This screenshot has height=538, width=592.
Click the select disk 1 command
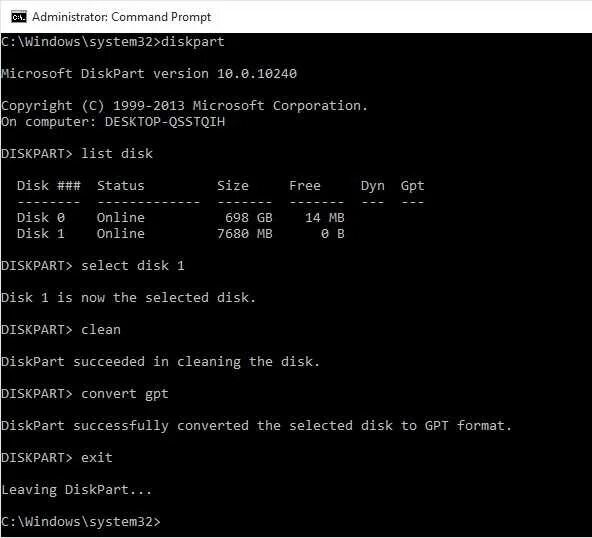[133, 265]
